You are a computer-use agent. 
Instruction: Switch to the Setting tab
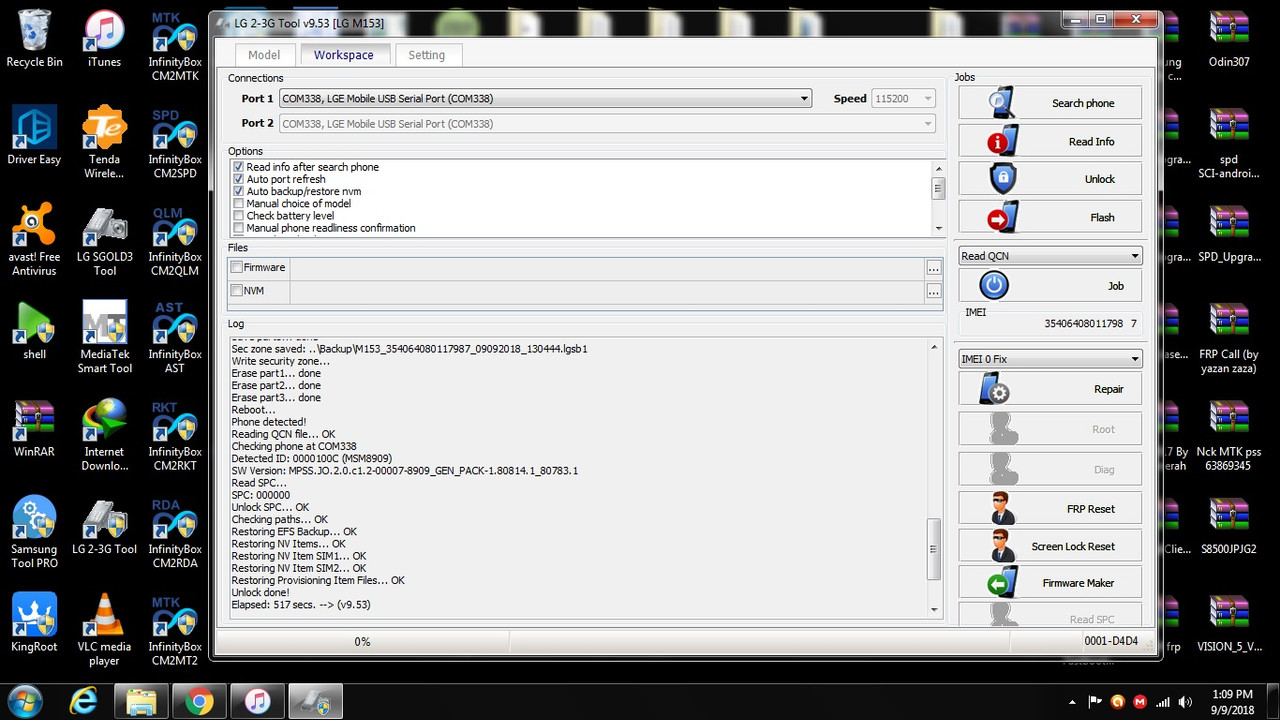[x=426, y=55]
